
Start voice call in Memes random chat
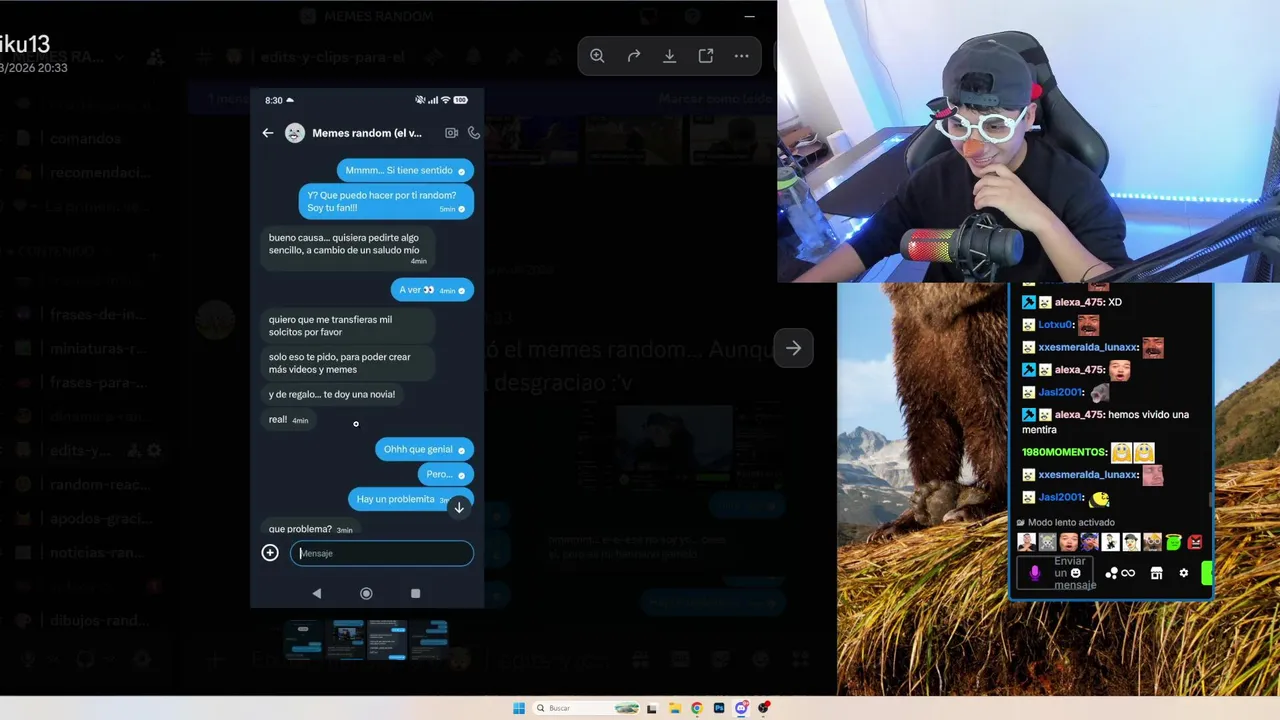[474, 133]
